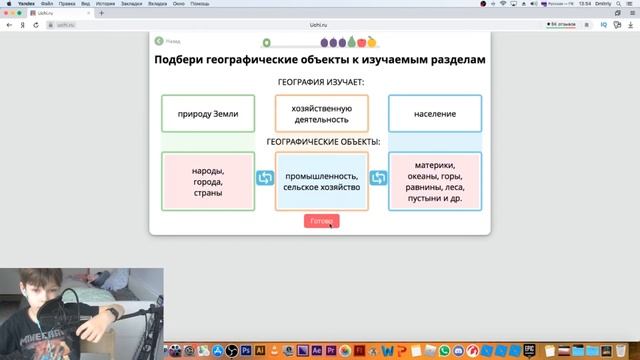Open the Вид menu
The image size is (640, 360).
point(85,4)
